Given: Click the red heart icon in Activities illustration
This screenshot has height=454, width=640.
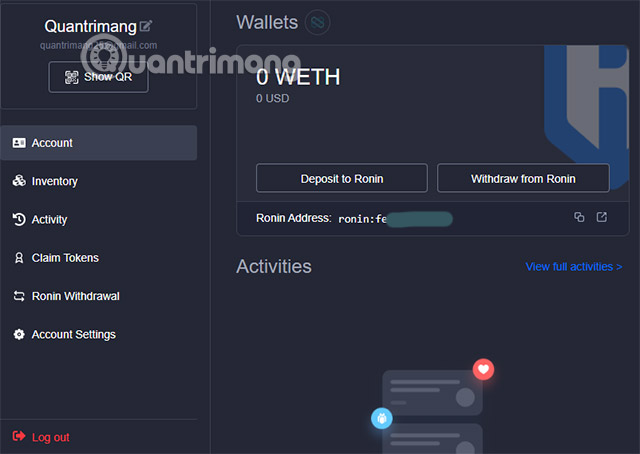Looking at the screenshot, I should [483, 370].
